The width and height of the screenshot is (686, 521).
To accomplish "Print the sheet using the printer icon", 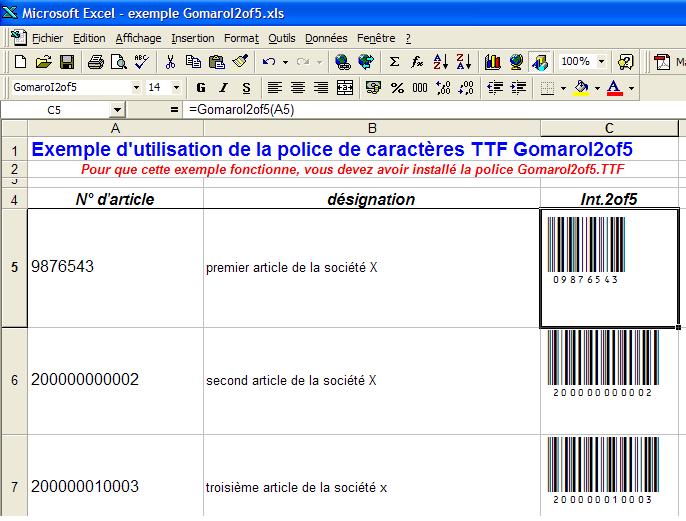I will pyautogui.click(x=95, y=62).
